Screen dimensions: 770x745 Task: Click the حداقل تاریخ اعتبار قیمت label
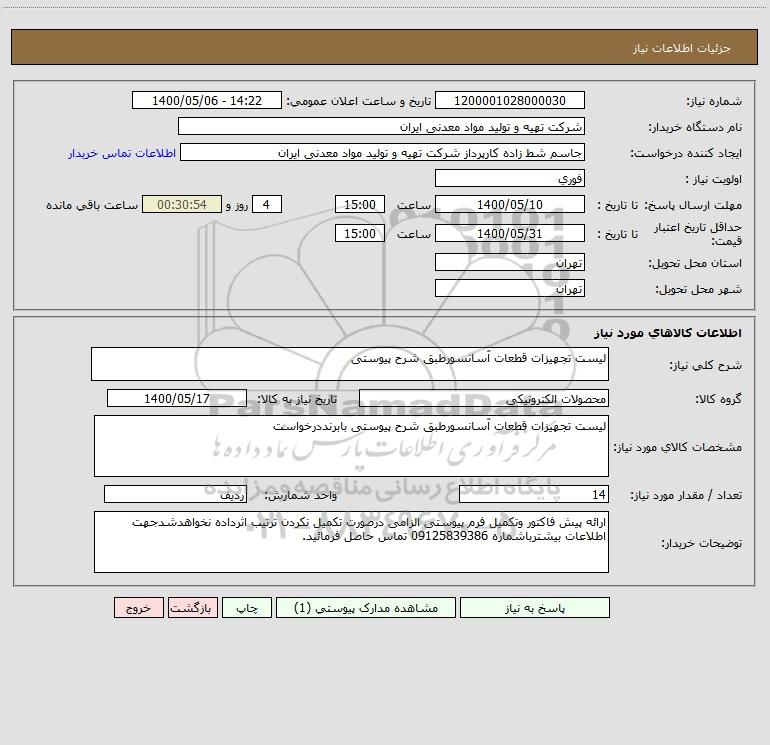[x=697, y=234]
